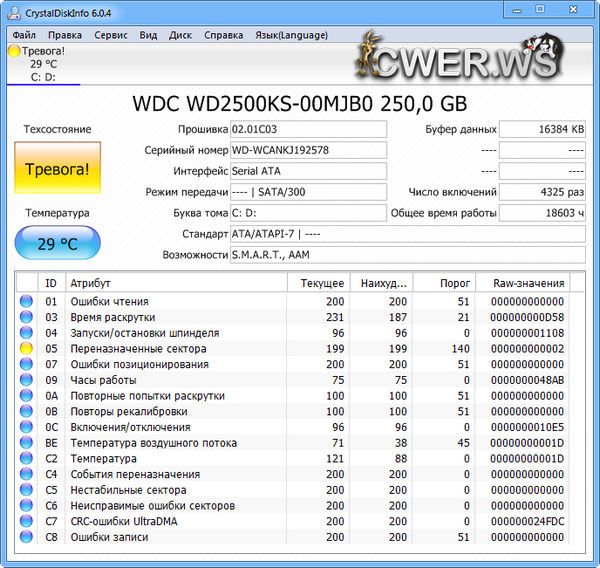Click the 29 °C temperature button
This screenshot has width=600, height=568.
point(58,243)
